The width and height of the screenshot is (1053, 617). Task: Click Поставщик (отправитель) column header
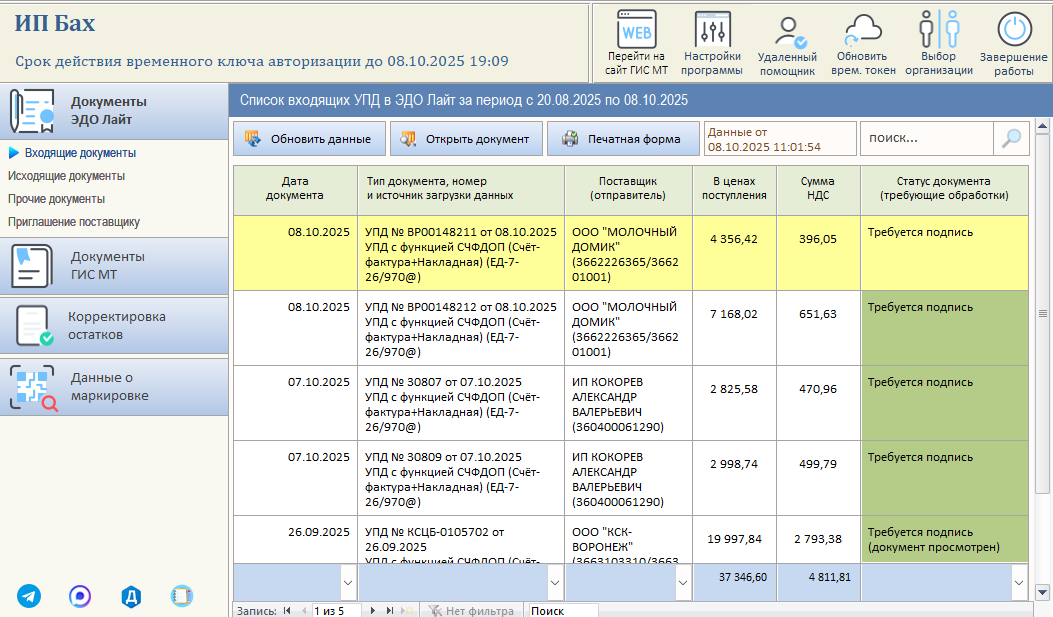click(x=628, y=189)
